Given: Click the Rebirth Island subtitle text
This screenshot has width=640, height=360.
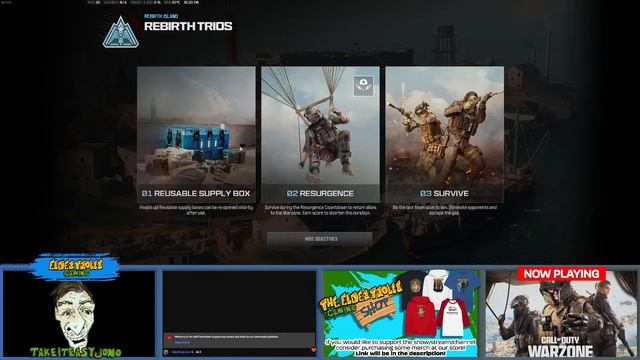Looking at the screenshot, I should tap(161, 16).
